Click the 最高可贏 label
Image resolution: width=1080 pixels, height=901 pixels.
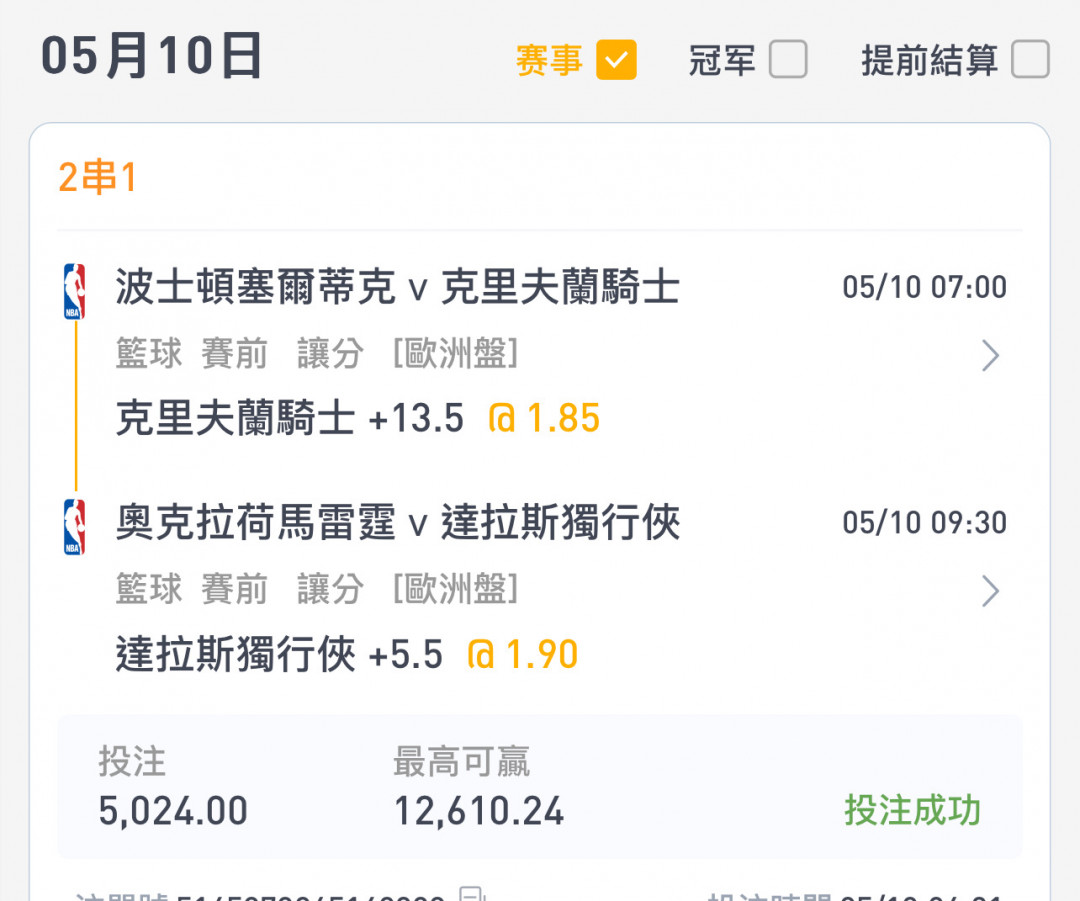[461, 762]
